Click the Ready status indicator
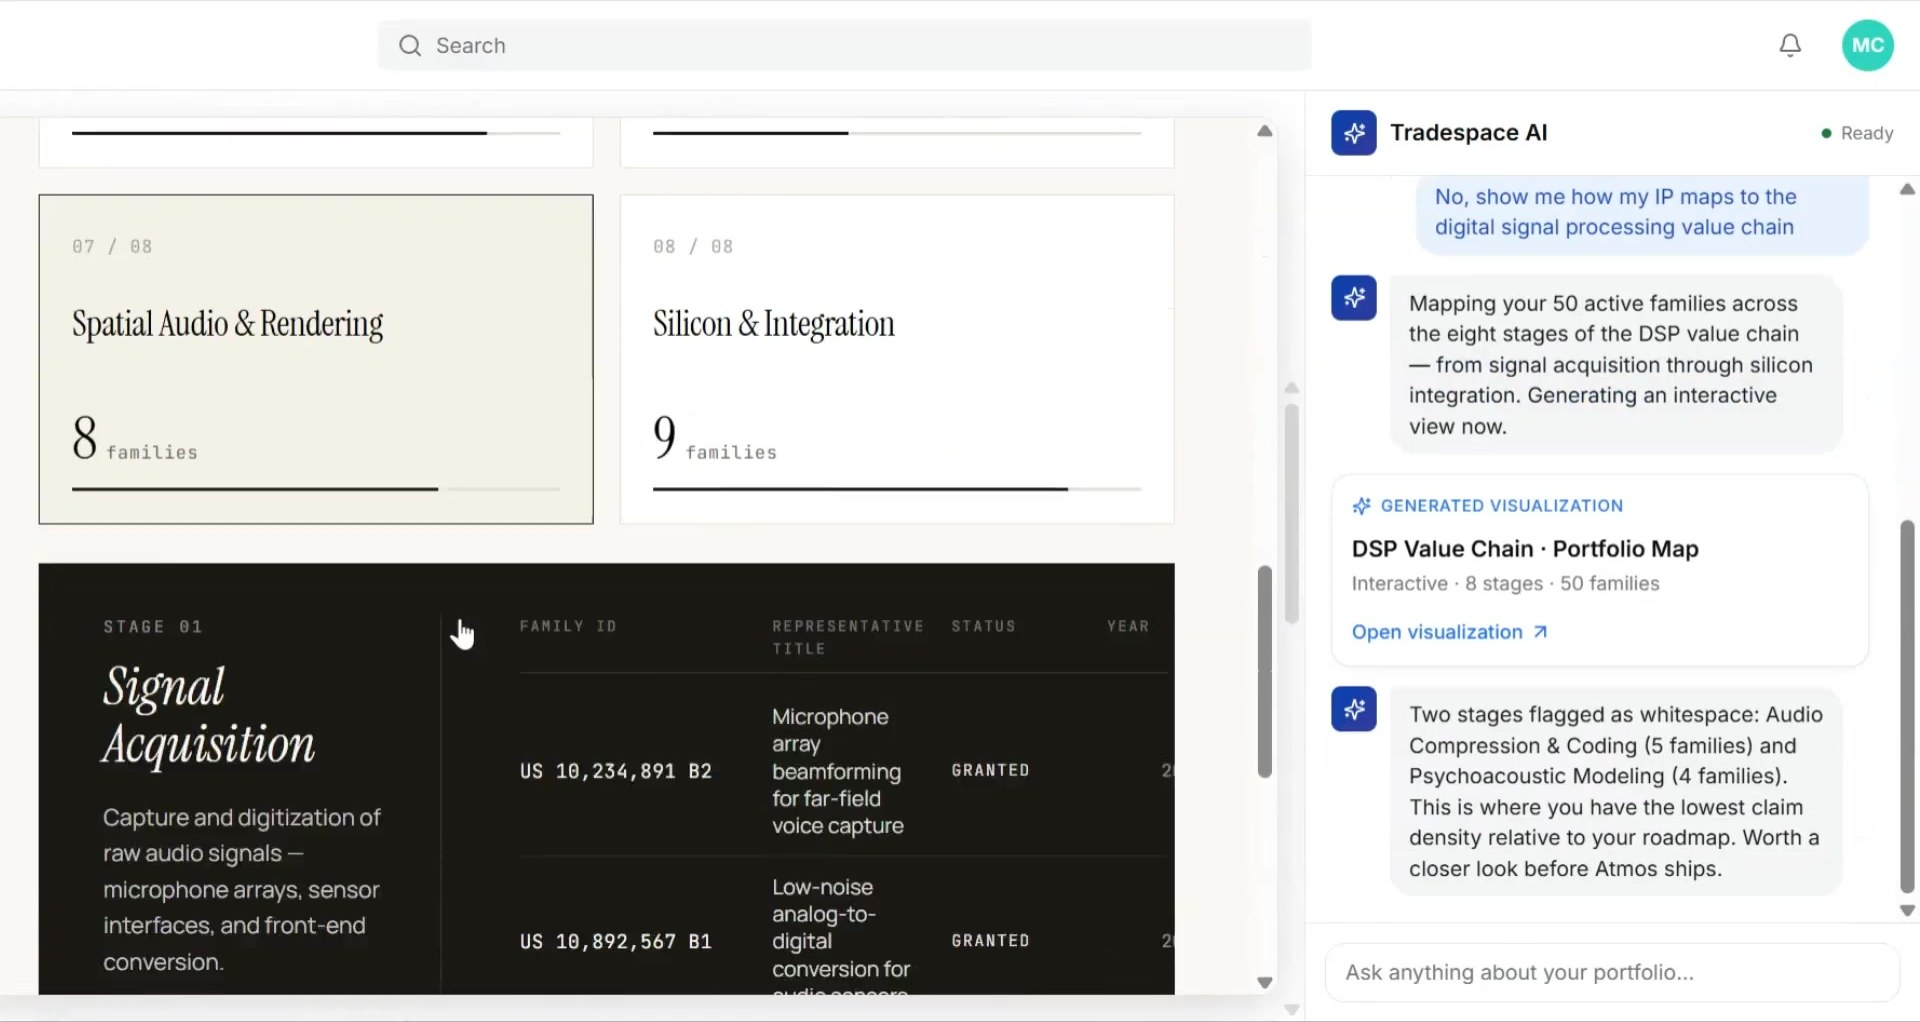 point(1857,133)
